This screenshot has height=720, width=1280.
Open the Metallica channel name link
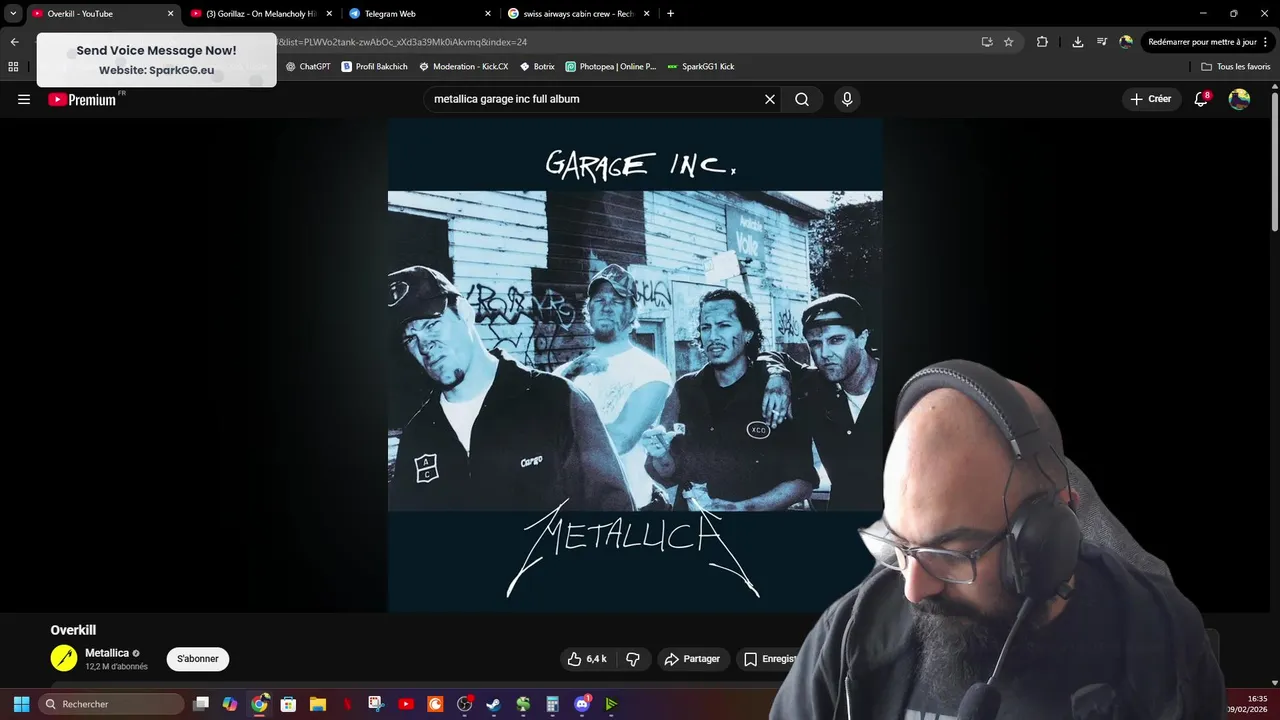(x=107, y=653)
